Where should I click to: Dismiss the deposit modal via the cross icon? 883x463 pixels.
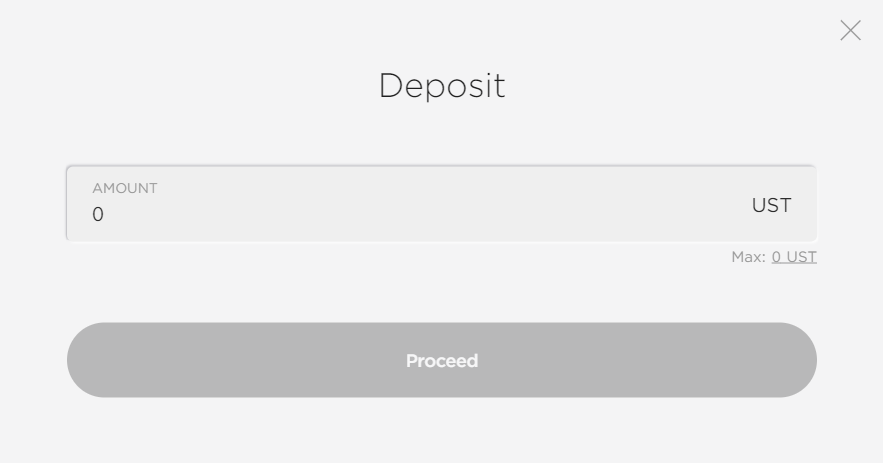(x=850, y=30)
